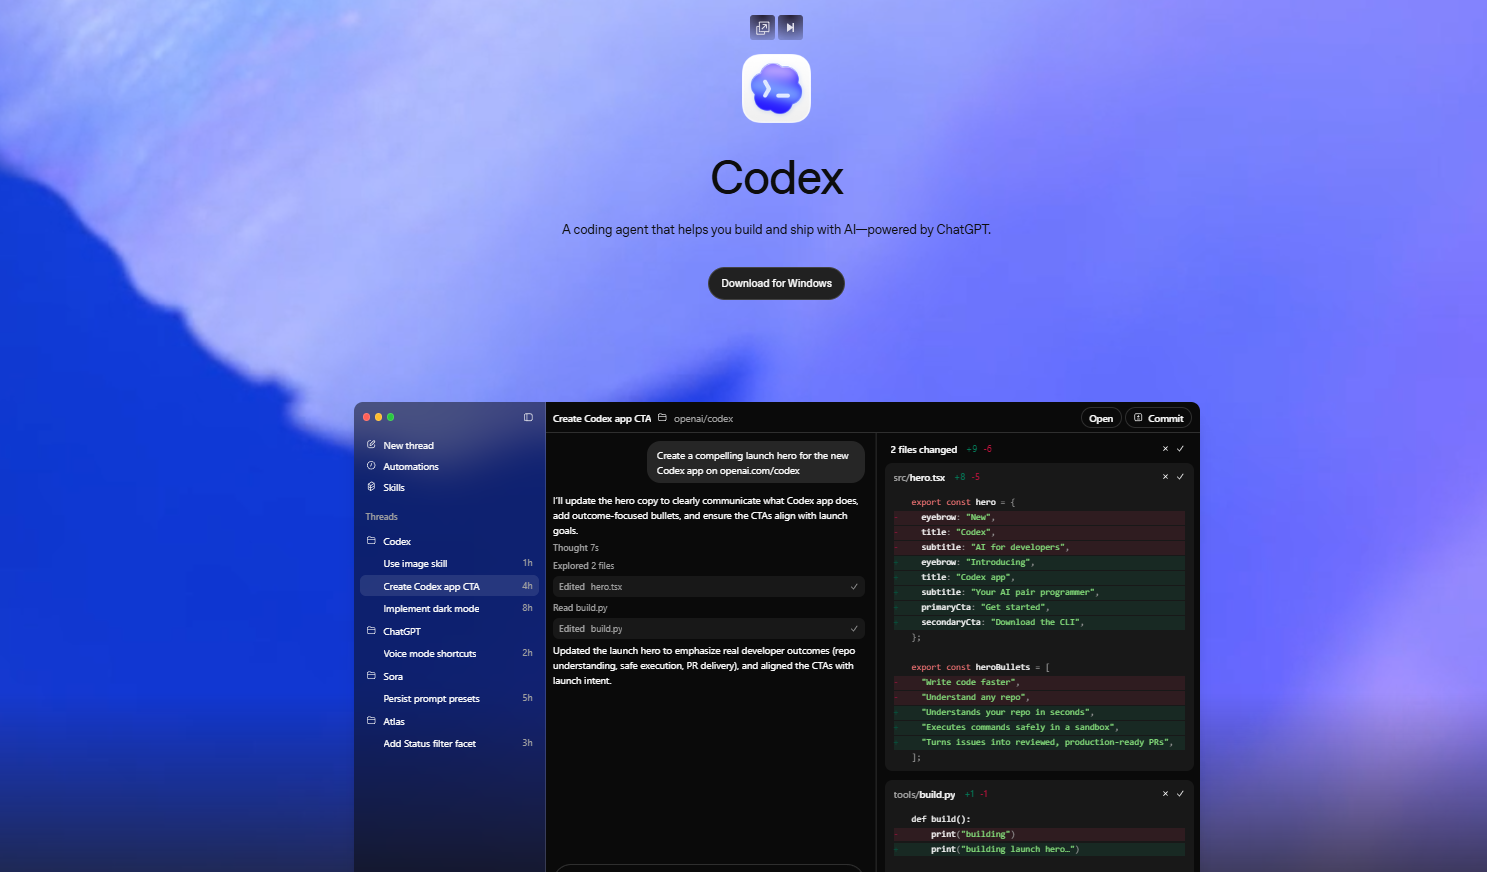Viewport: 1487px width, 872px height.
Task: Click the Read build.py line
Action: [x=580, y=608]
